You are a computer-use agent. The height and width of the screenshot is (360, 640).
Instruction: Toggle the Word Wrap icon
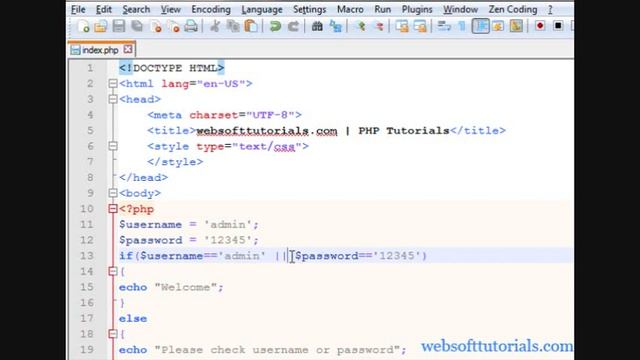click(444, 27)
